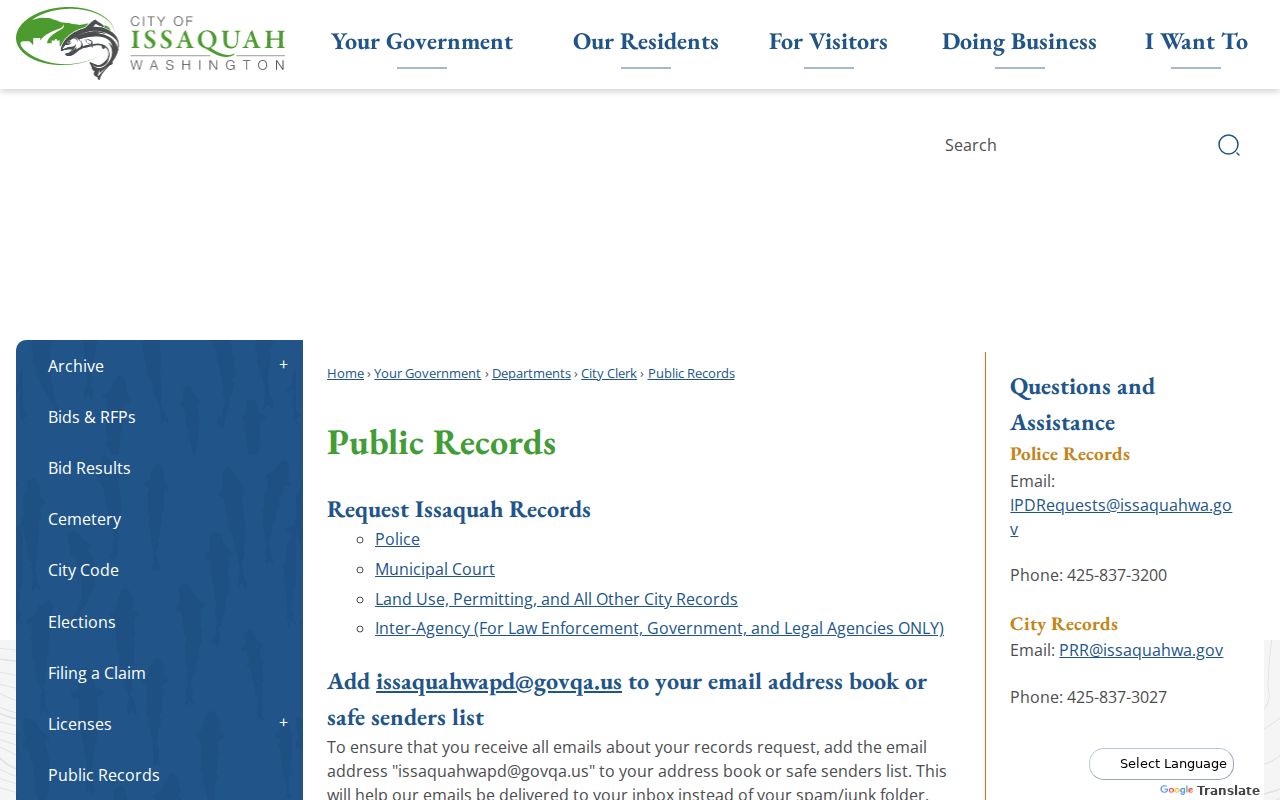Click the City Records subheading
This screenshot has width=1280, height=800.
tap(1064, 624)
